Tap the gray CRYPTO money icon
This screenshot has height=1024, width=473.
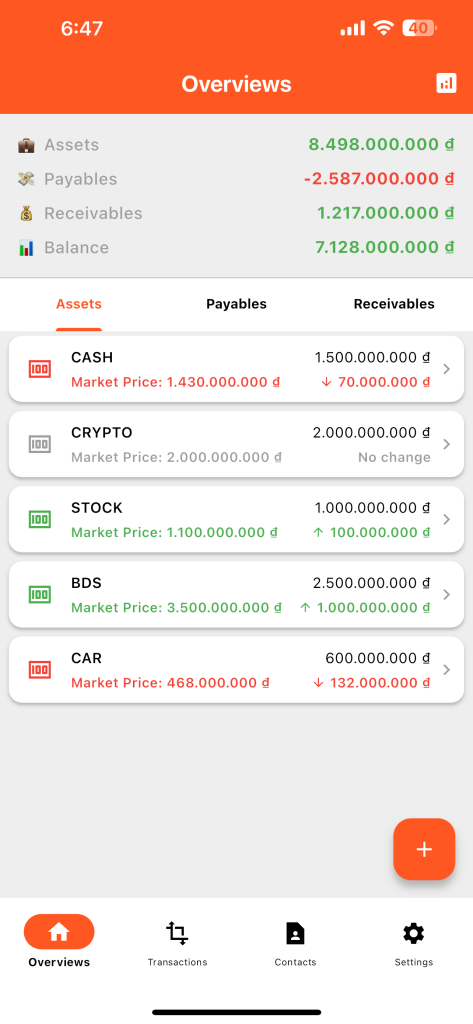[40, 444]
